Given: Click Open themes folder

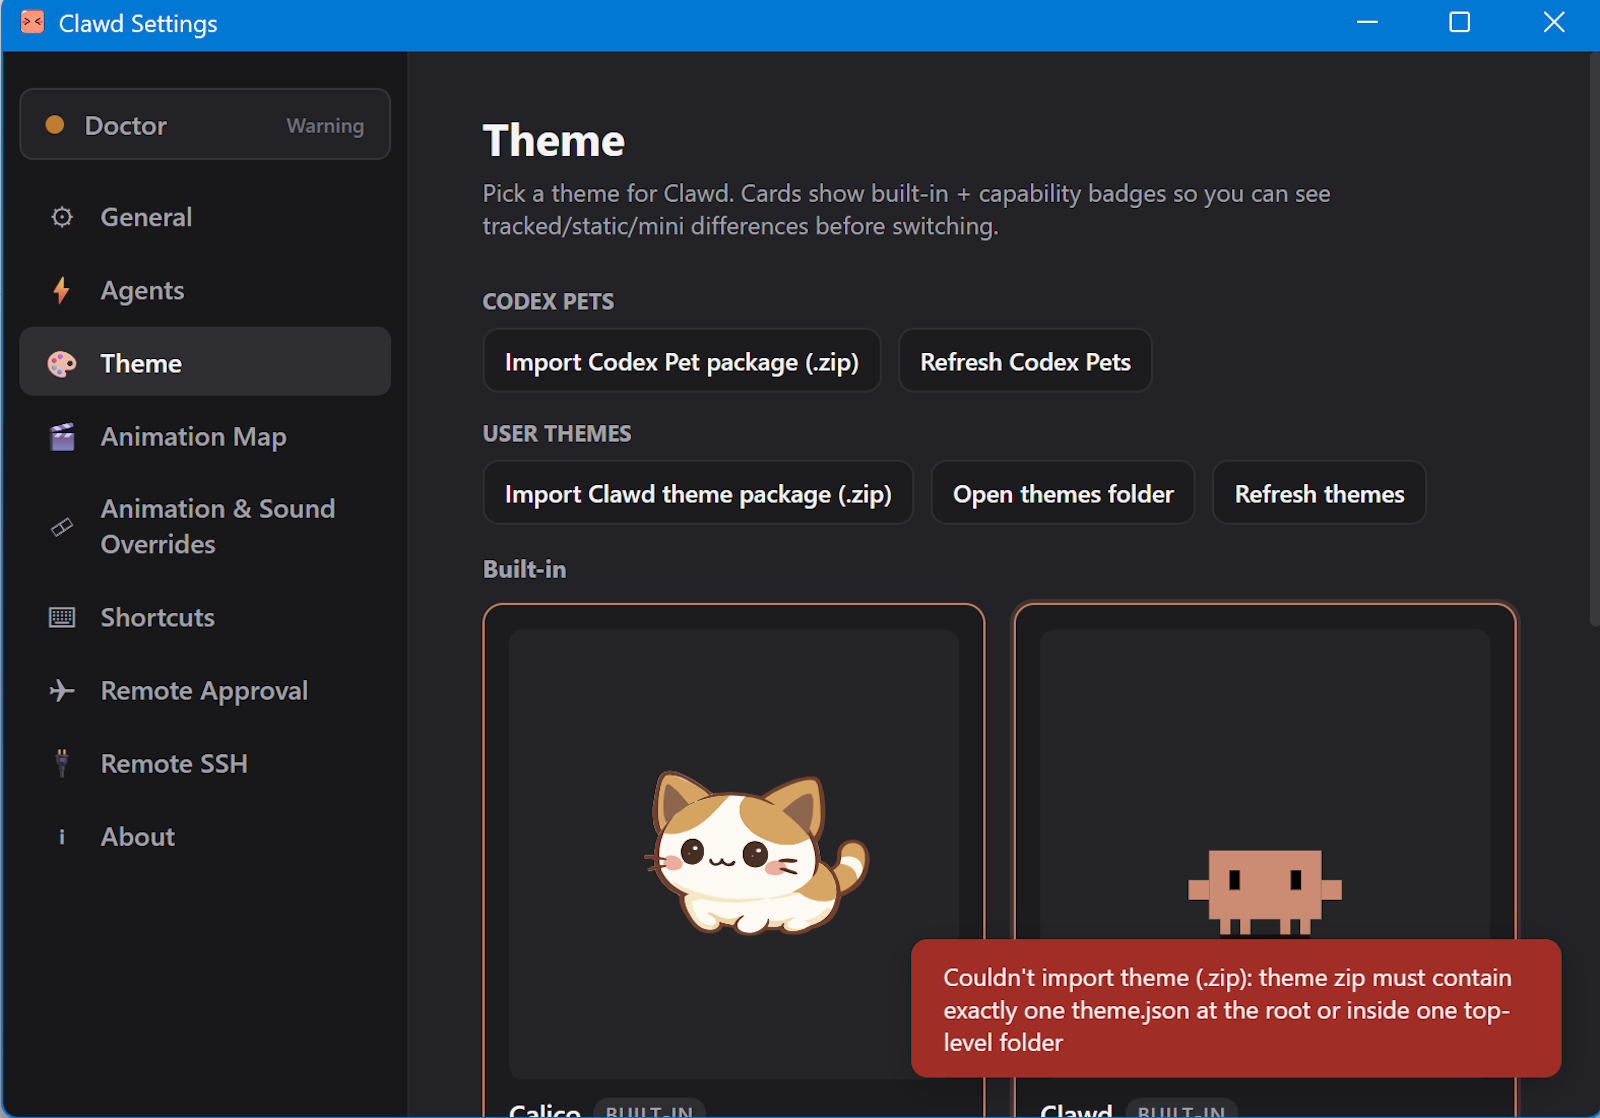Looking at the screenshot, I should [1063, 493].
